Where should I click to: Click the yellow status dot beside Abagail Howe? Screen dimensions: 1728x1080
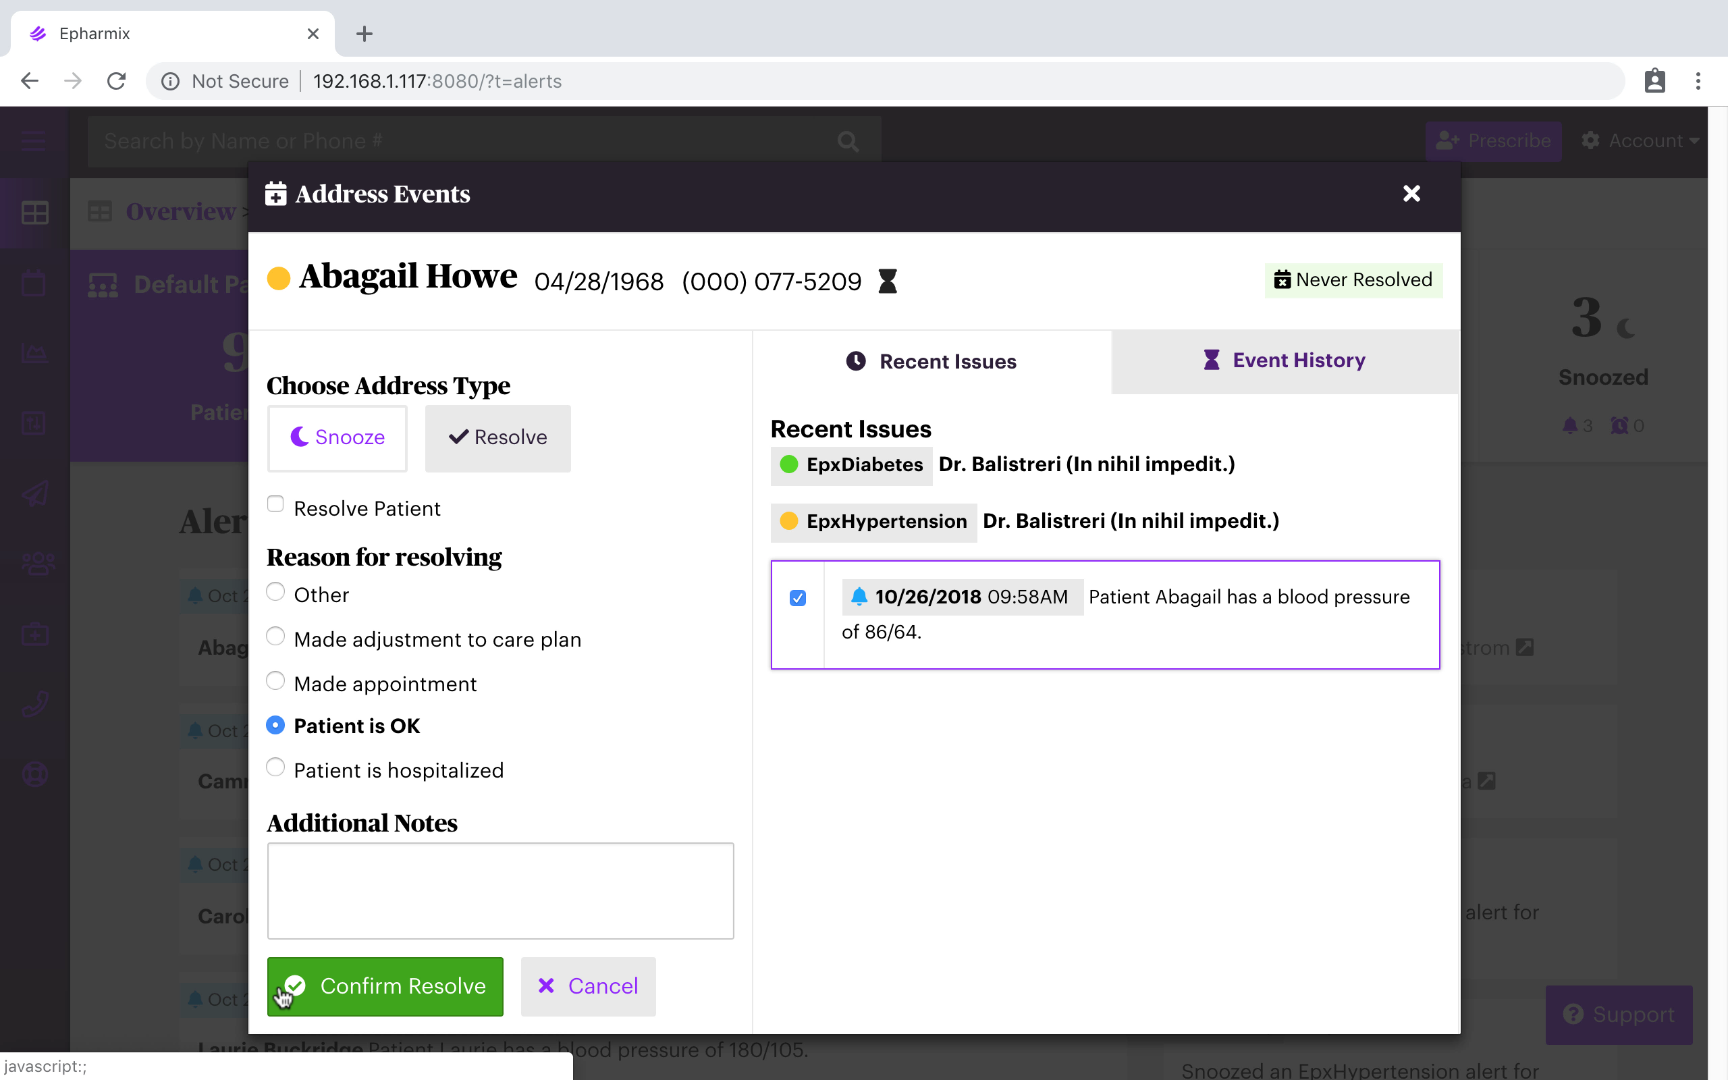279,278
